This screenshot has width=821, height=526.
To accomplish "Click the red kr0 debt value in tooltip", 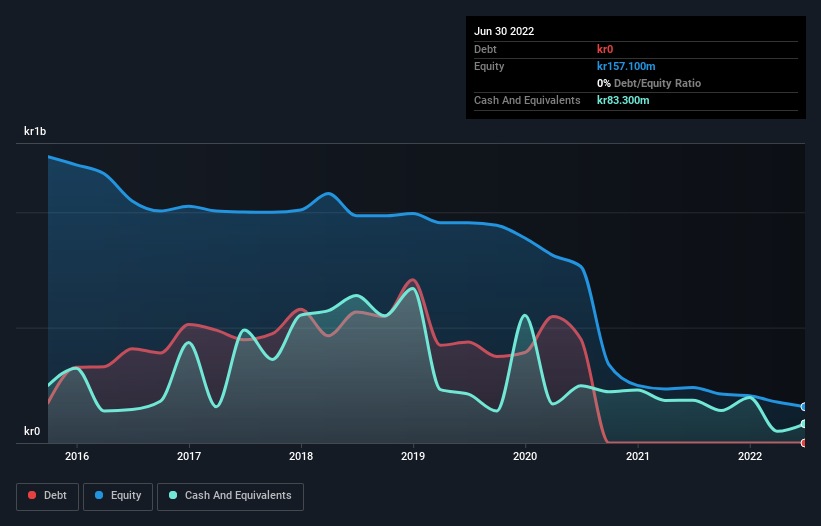I will (x=605, y=49).
